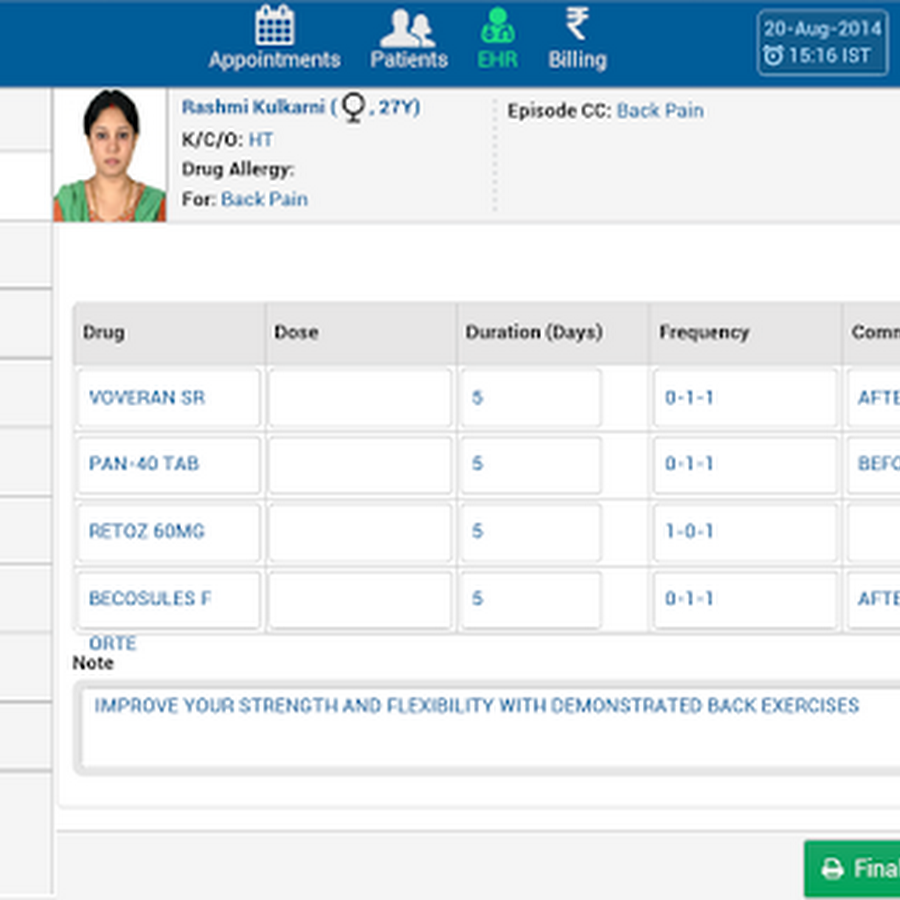This screenshot has width=900, height=900.
Task: Click Duration field for PAN-40 TAB
Action: pyautogui.click(x=531, y=464)
